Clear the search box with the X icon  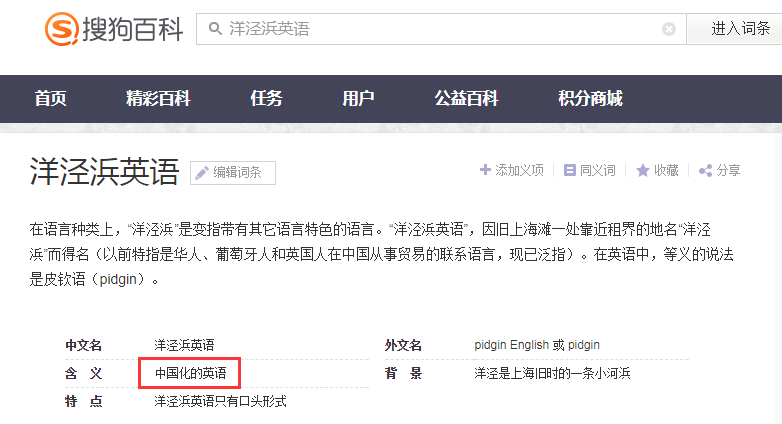point(669,29)
